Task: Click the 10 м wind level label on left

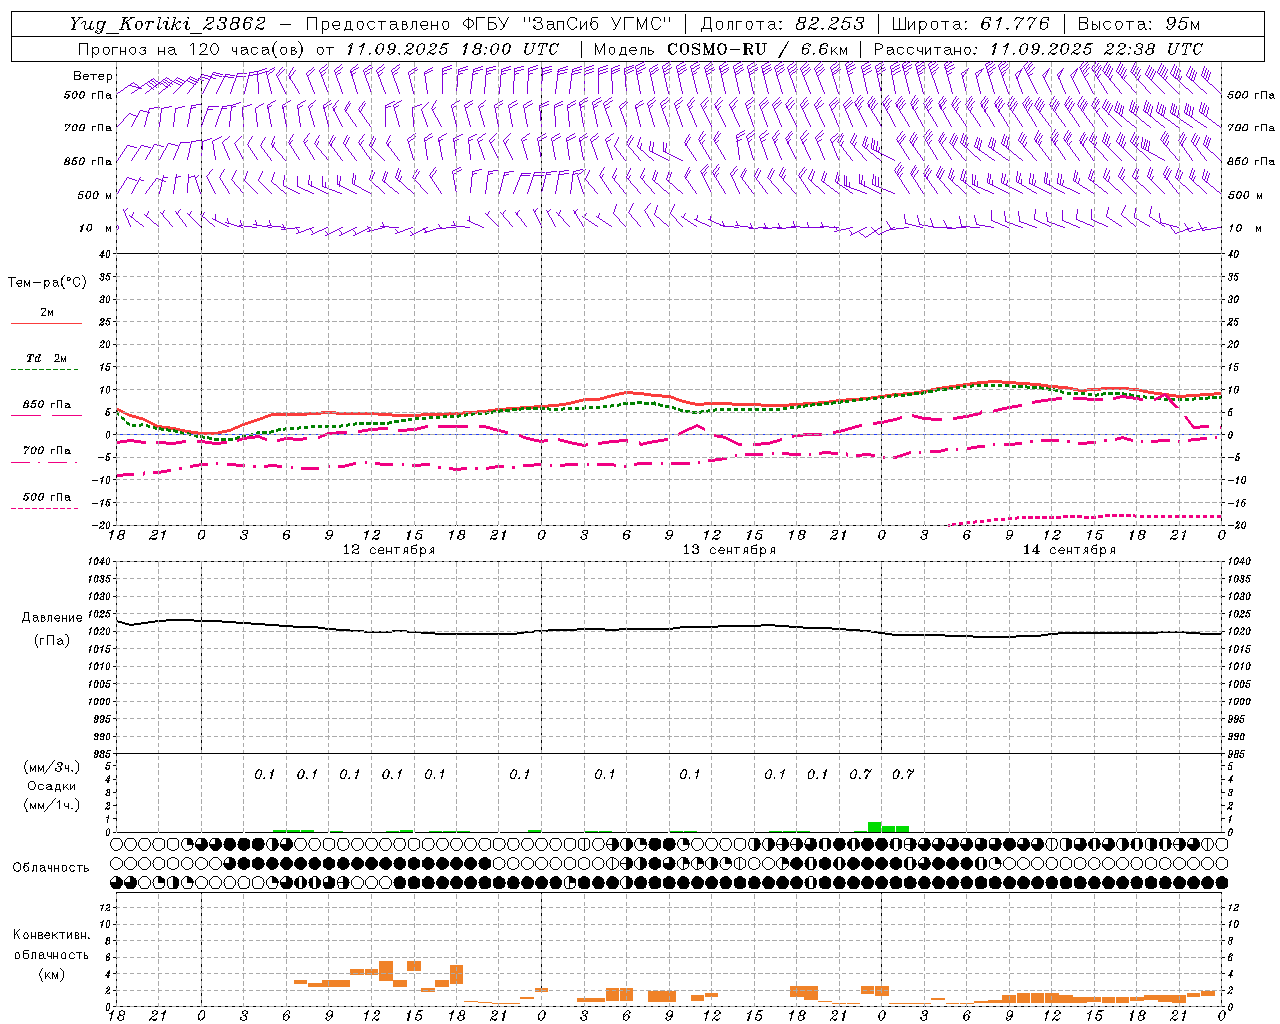Action: pyautogui.click(x=95, y=228)
